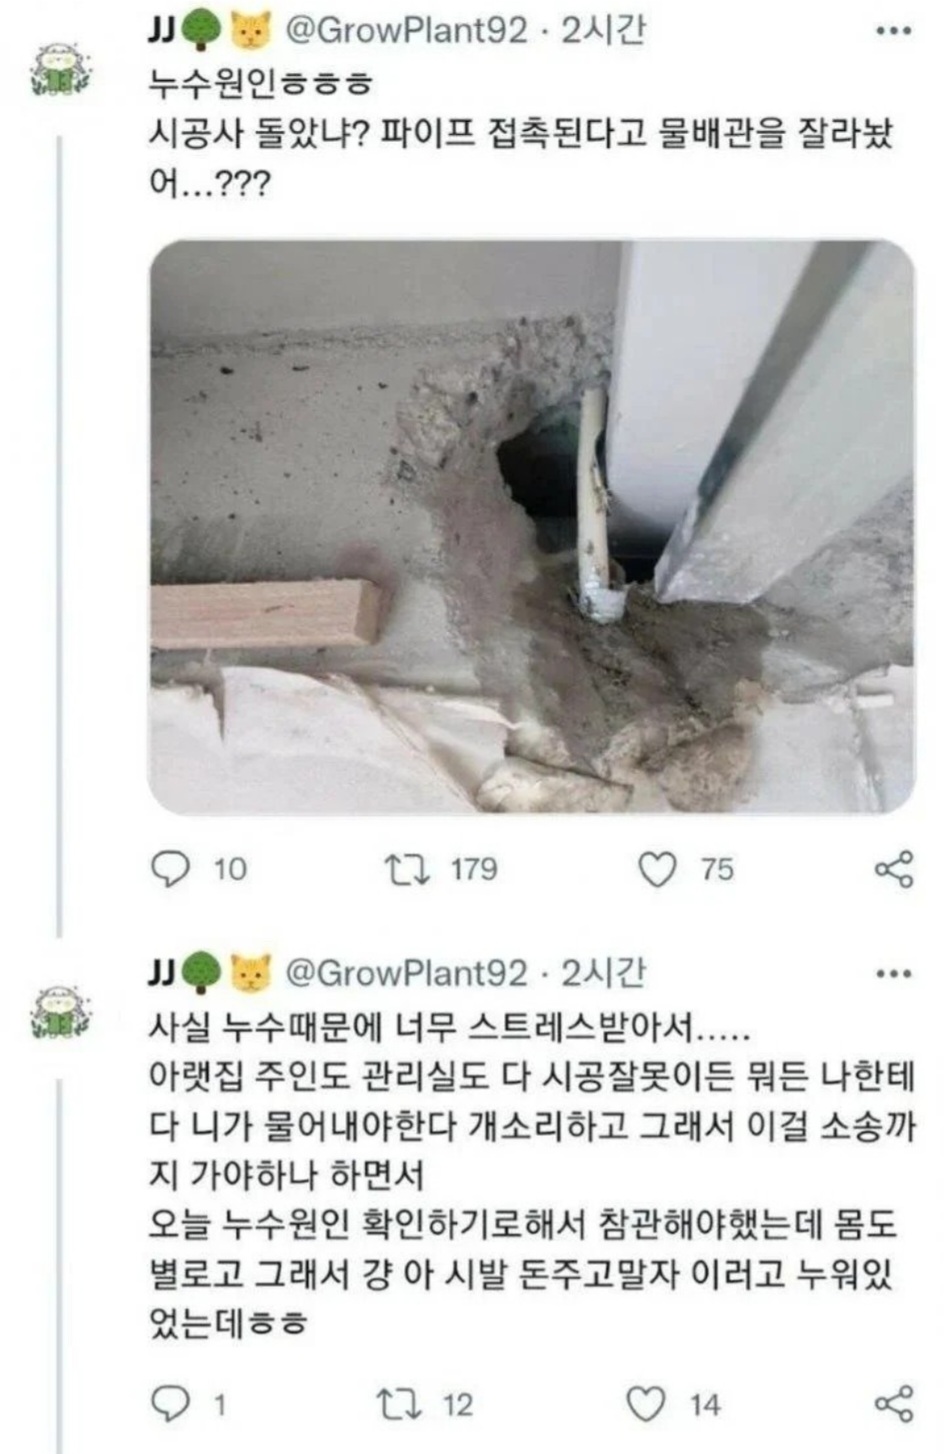Open more options on the first tweet
The height and width of the screenshot is (1454, 944).
point(893,31)
